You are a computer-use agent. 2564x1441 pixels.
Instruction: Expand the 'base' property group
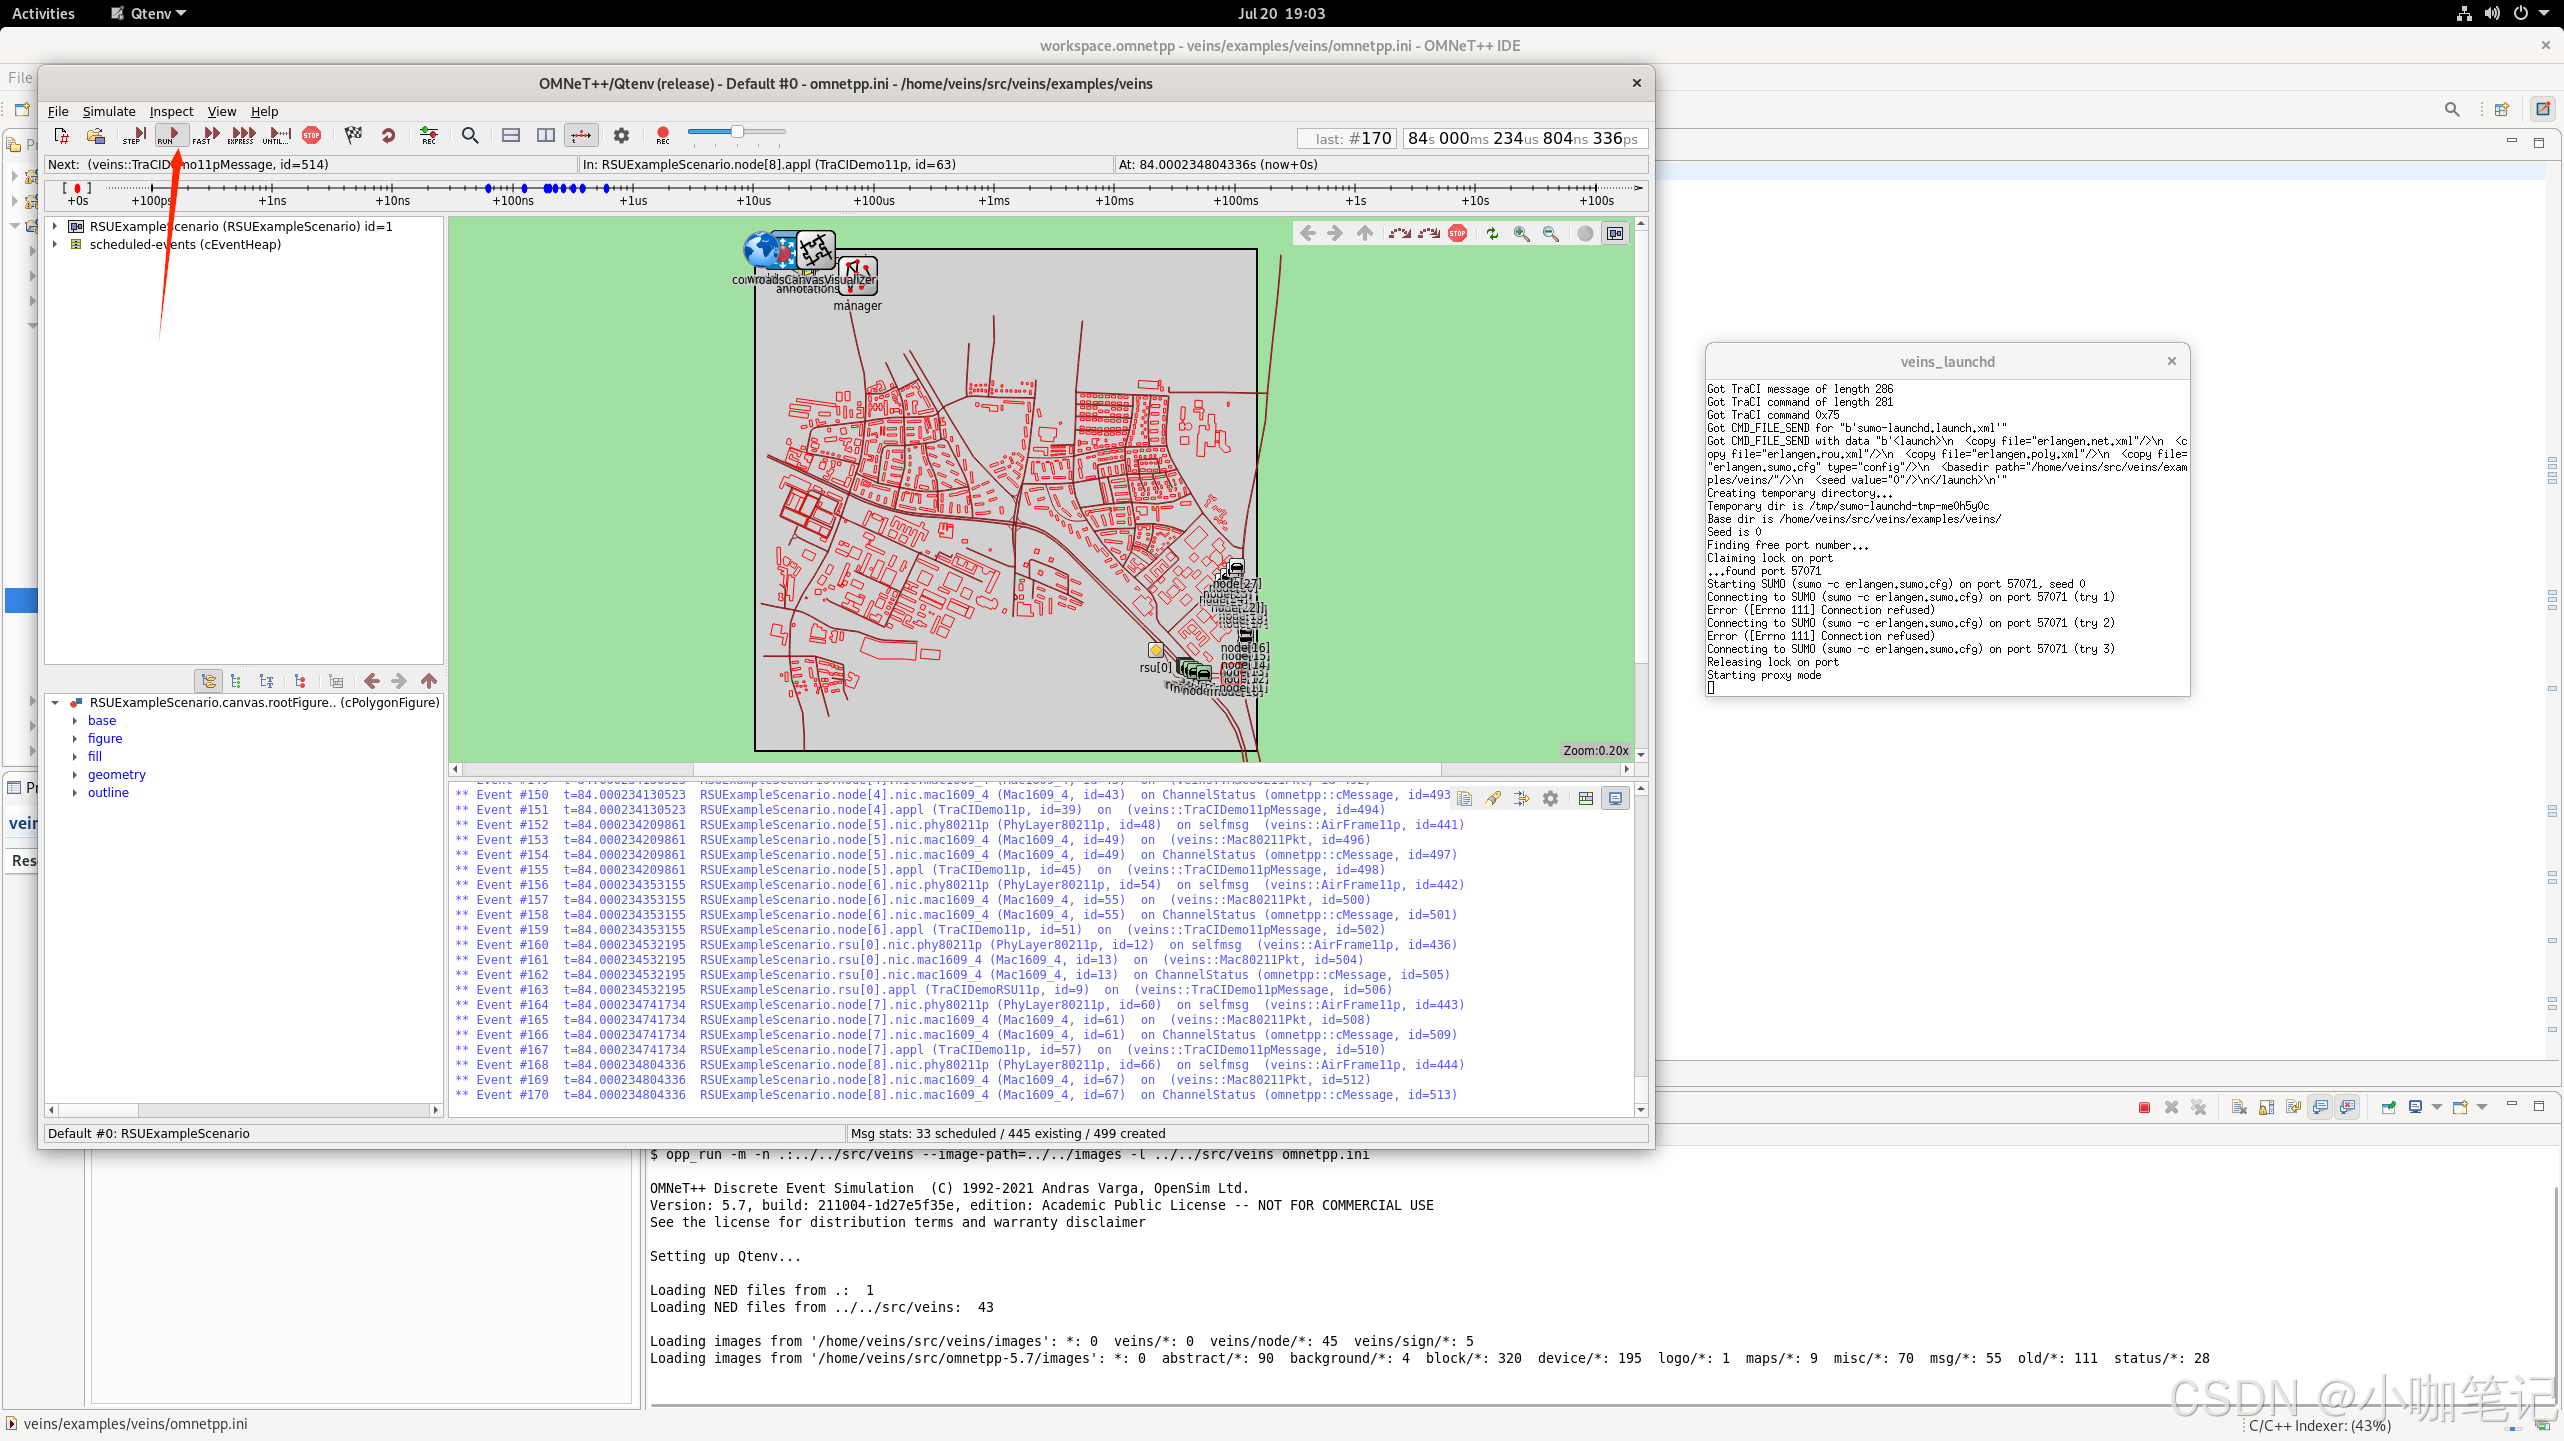75,721
